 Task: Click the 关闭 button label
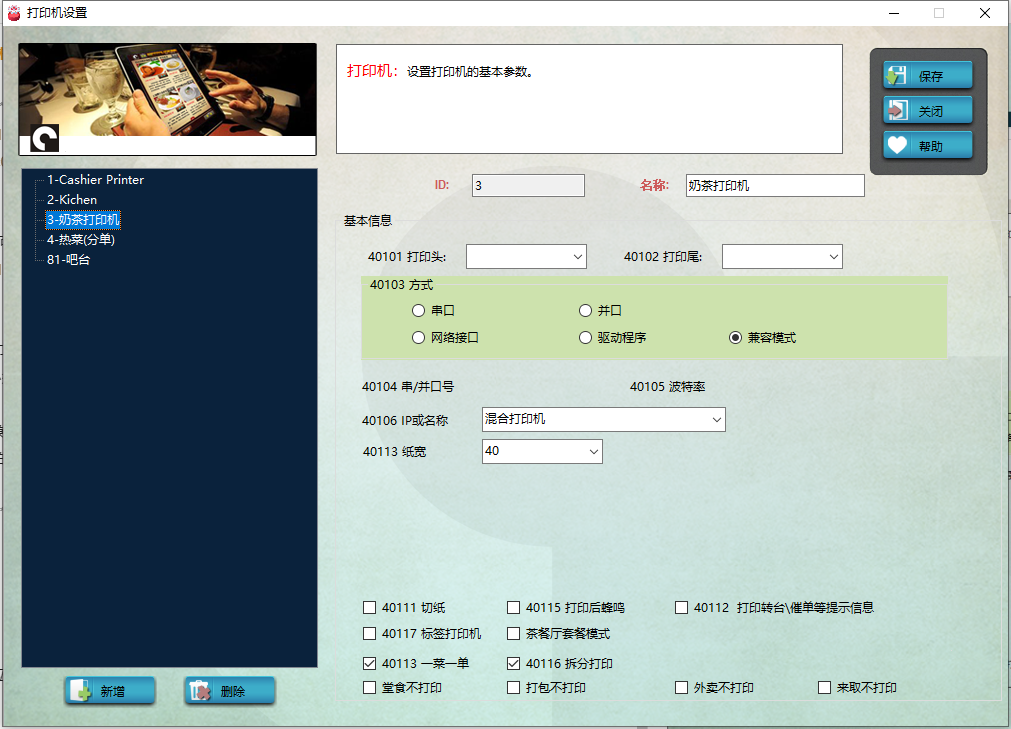pyautogui.click(x=930, y=112)
